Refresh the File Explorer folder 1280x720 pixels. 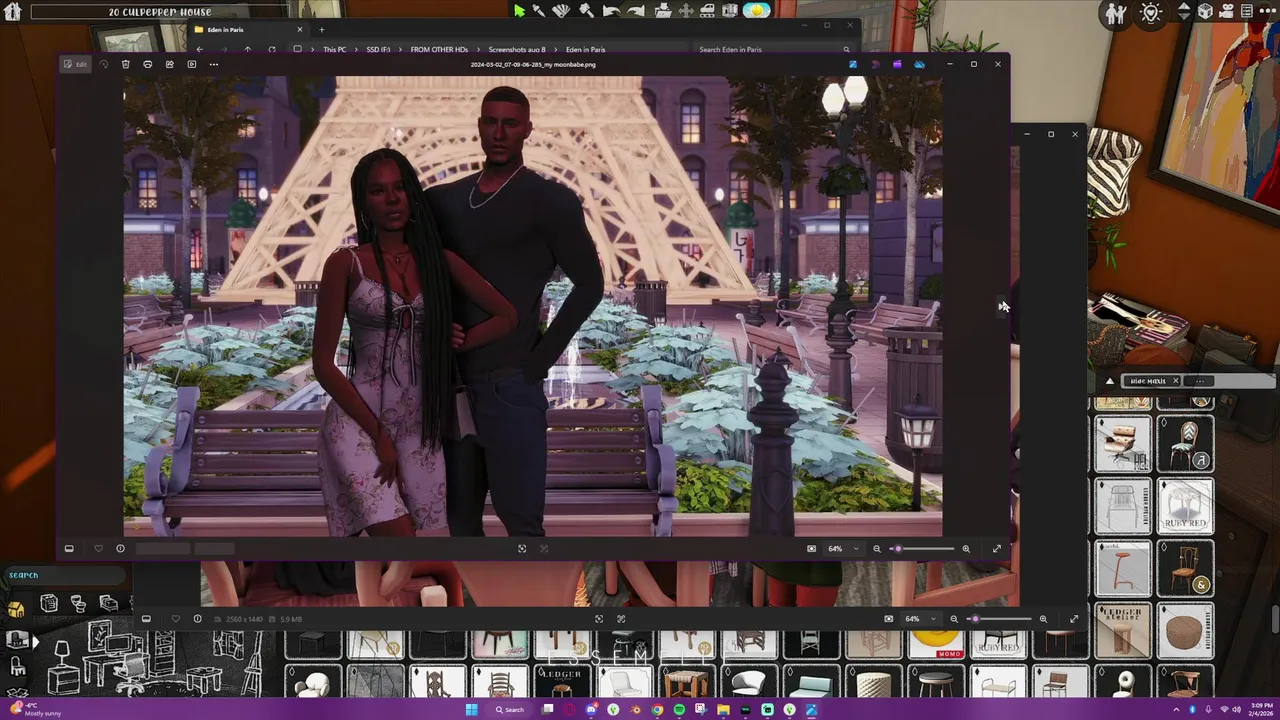point(272,49)
